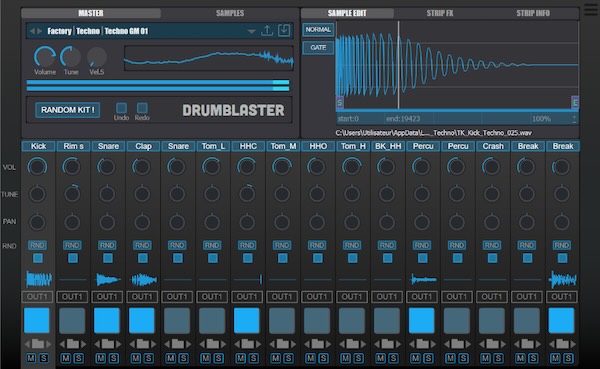Viewport: 600px width, 369px height.
Task: Open the OUT1 output selector on Tom_M strip
Action: [282, 297]
